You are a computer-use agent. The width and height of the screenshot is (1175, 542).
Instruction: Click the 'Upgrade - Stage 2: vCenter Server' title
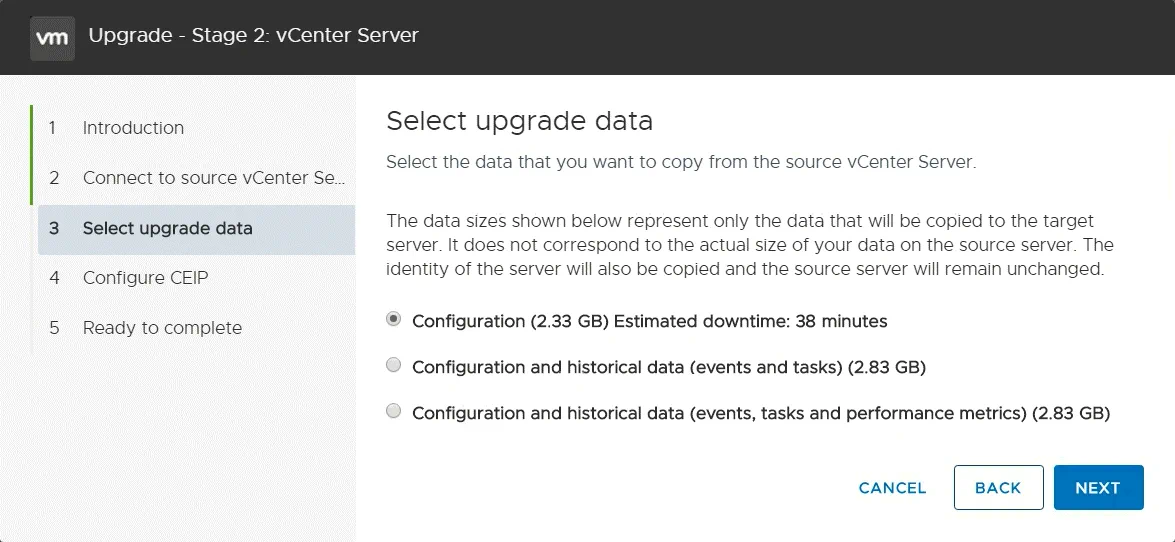click(253, 36)
